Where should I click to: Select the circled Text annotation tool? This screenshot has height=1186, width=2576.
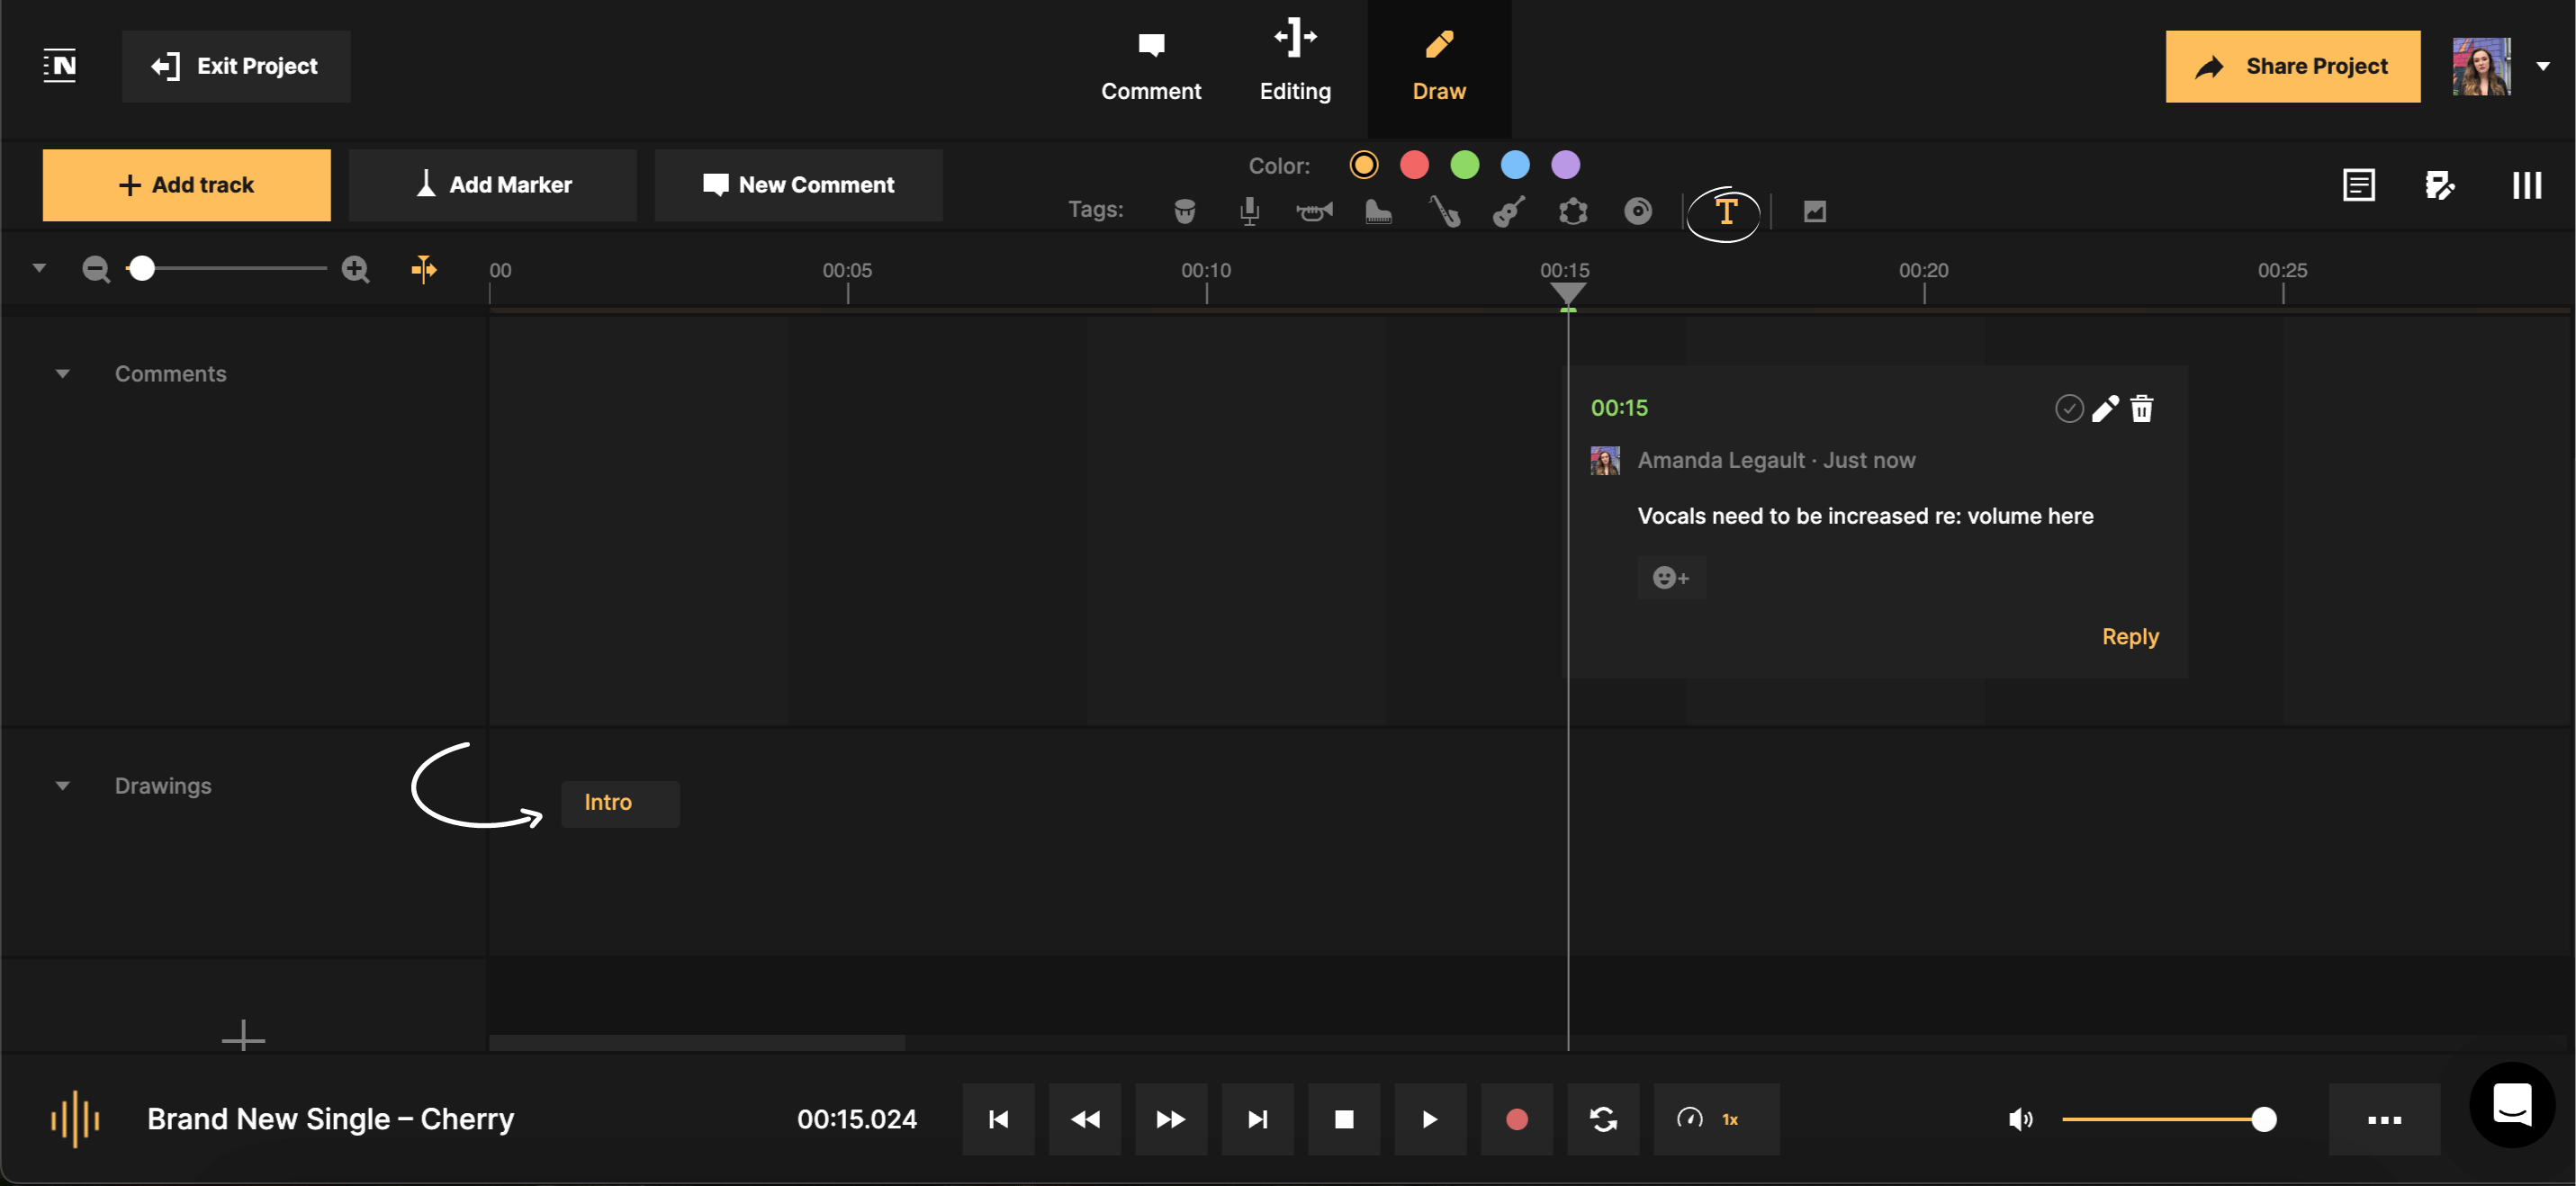tap(1725, 211)
